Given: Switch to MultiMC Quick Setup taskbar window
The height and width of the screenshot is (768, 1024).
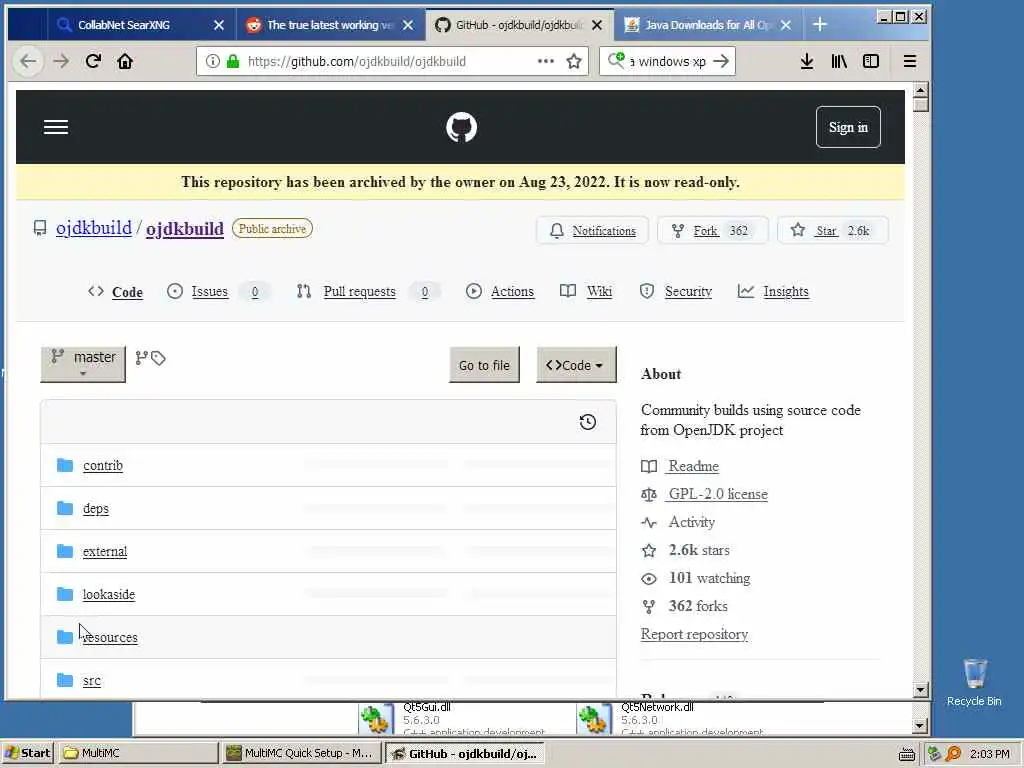Looking at the screenshot, I should pyautogui.click(x=301, y=753).
